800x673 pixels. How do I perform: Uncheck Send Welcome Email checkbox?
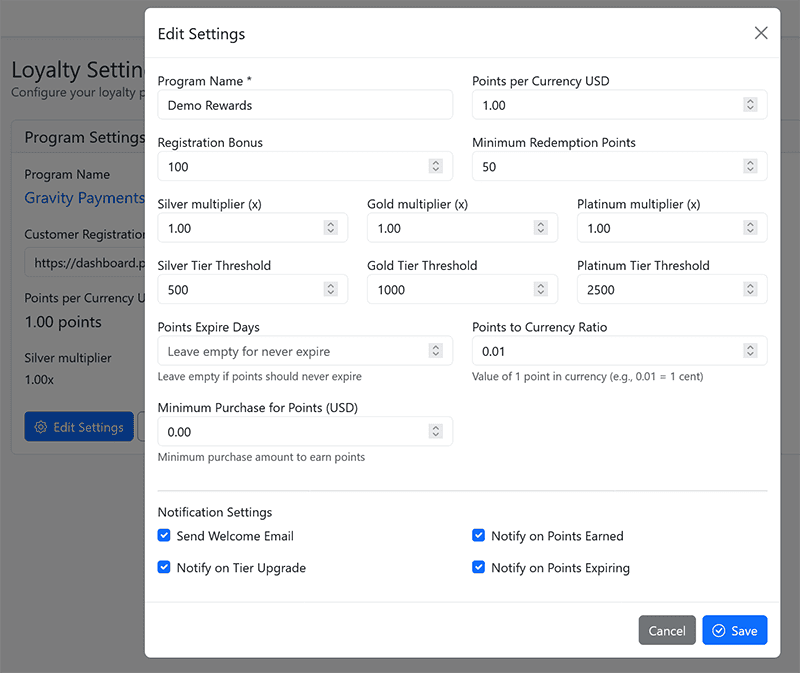coord(164,535)
